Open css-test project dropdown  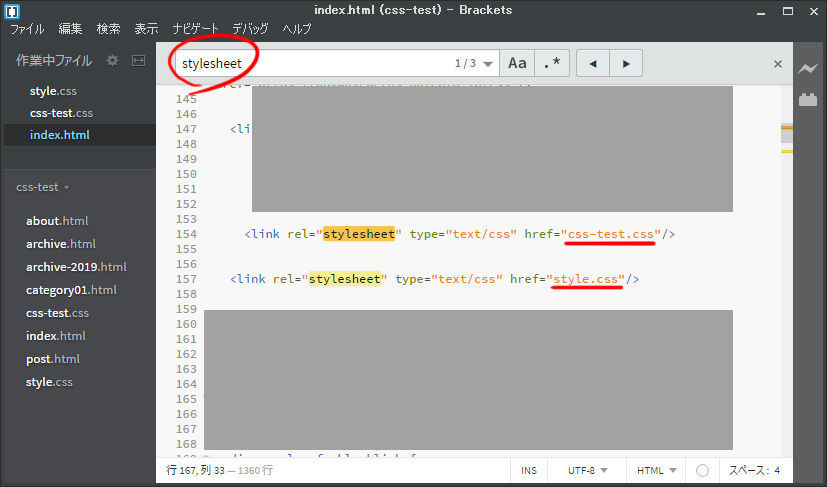[x=42, y=187]
